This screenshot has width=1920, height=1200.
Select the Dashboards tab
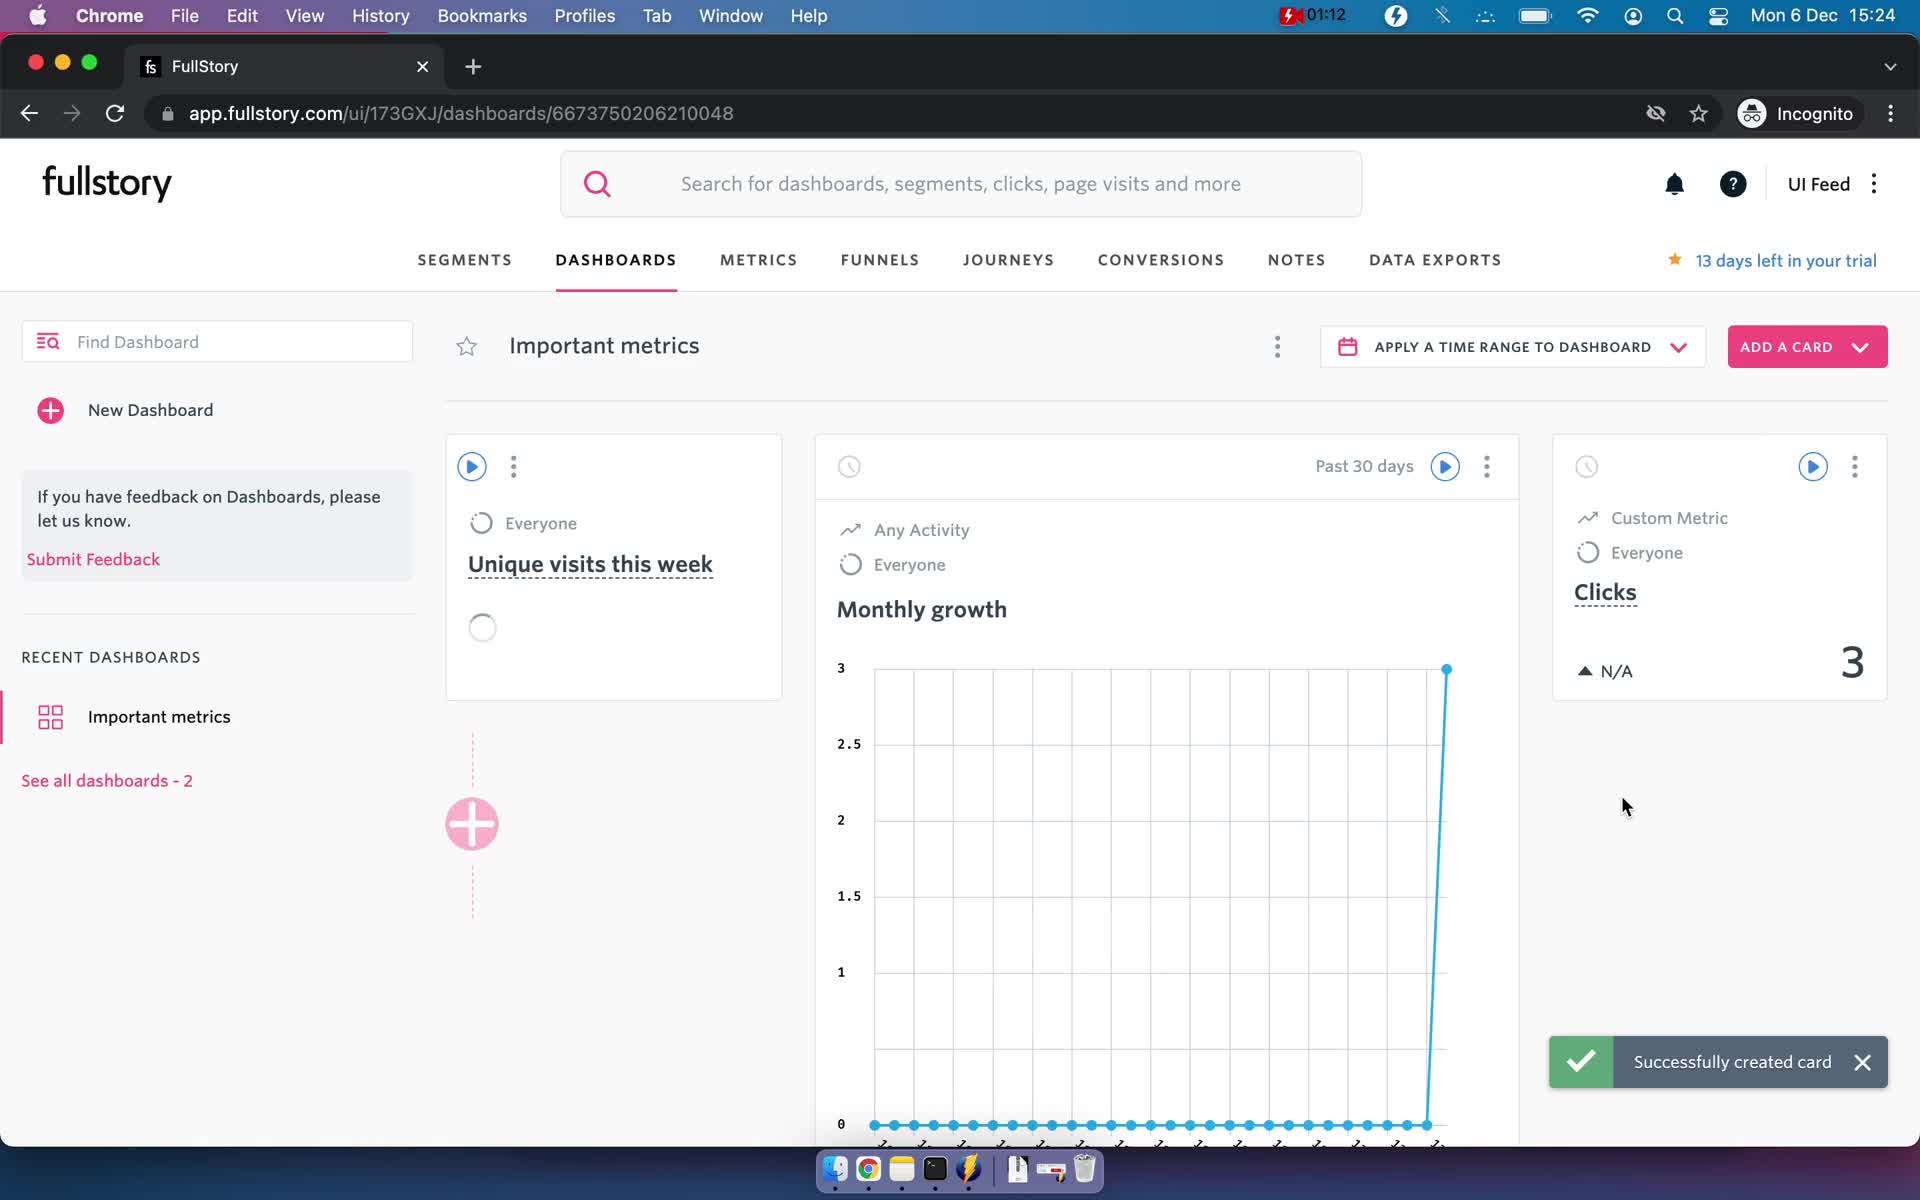coord(616,260)
